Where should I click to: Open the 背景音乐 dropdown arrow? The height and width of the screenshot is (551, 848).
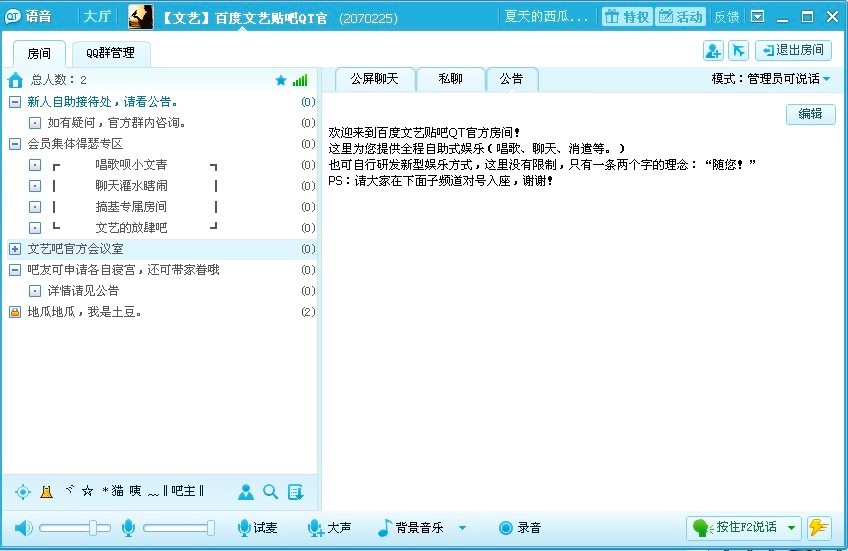click(x=462, y=528)
